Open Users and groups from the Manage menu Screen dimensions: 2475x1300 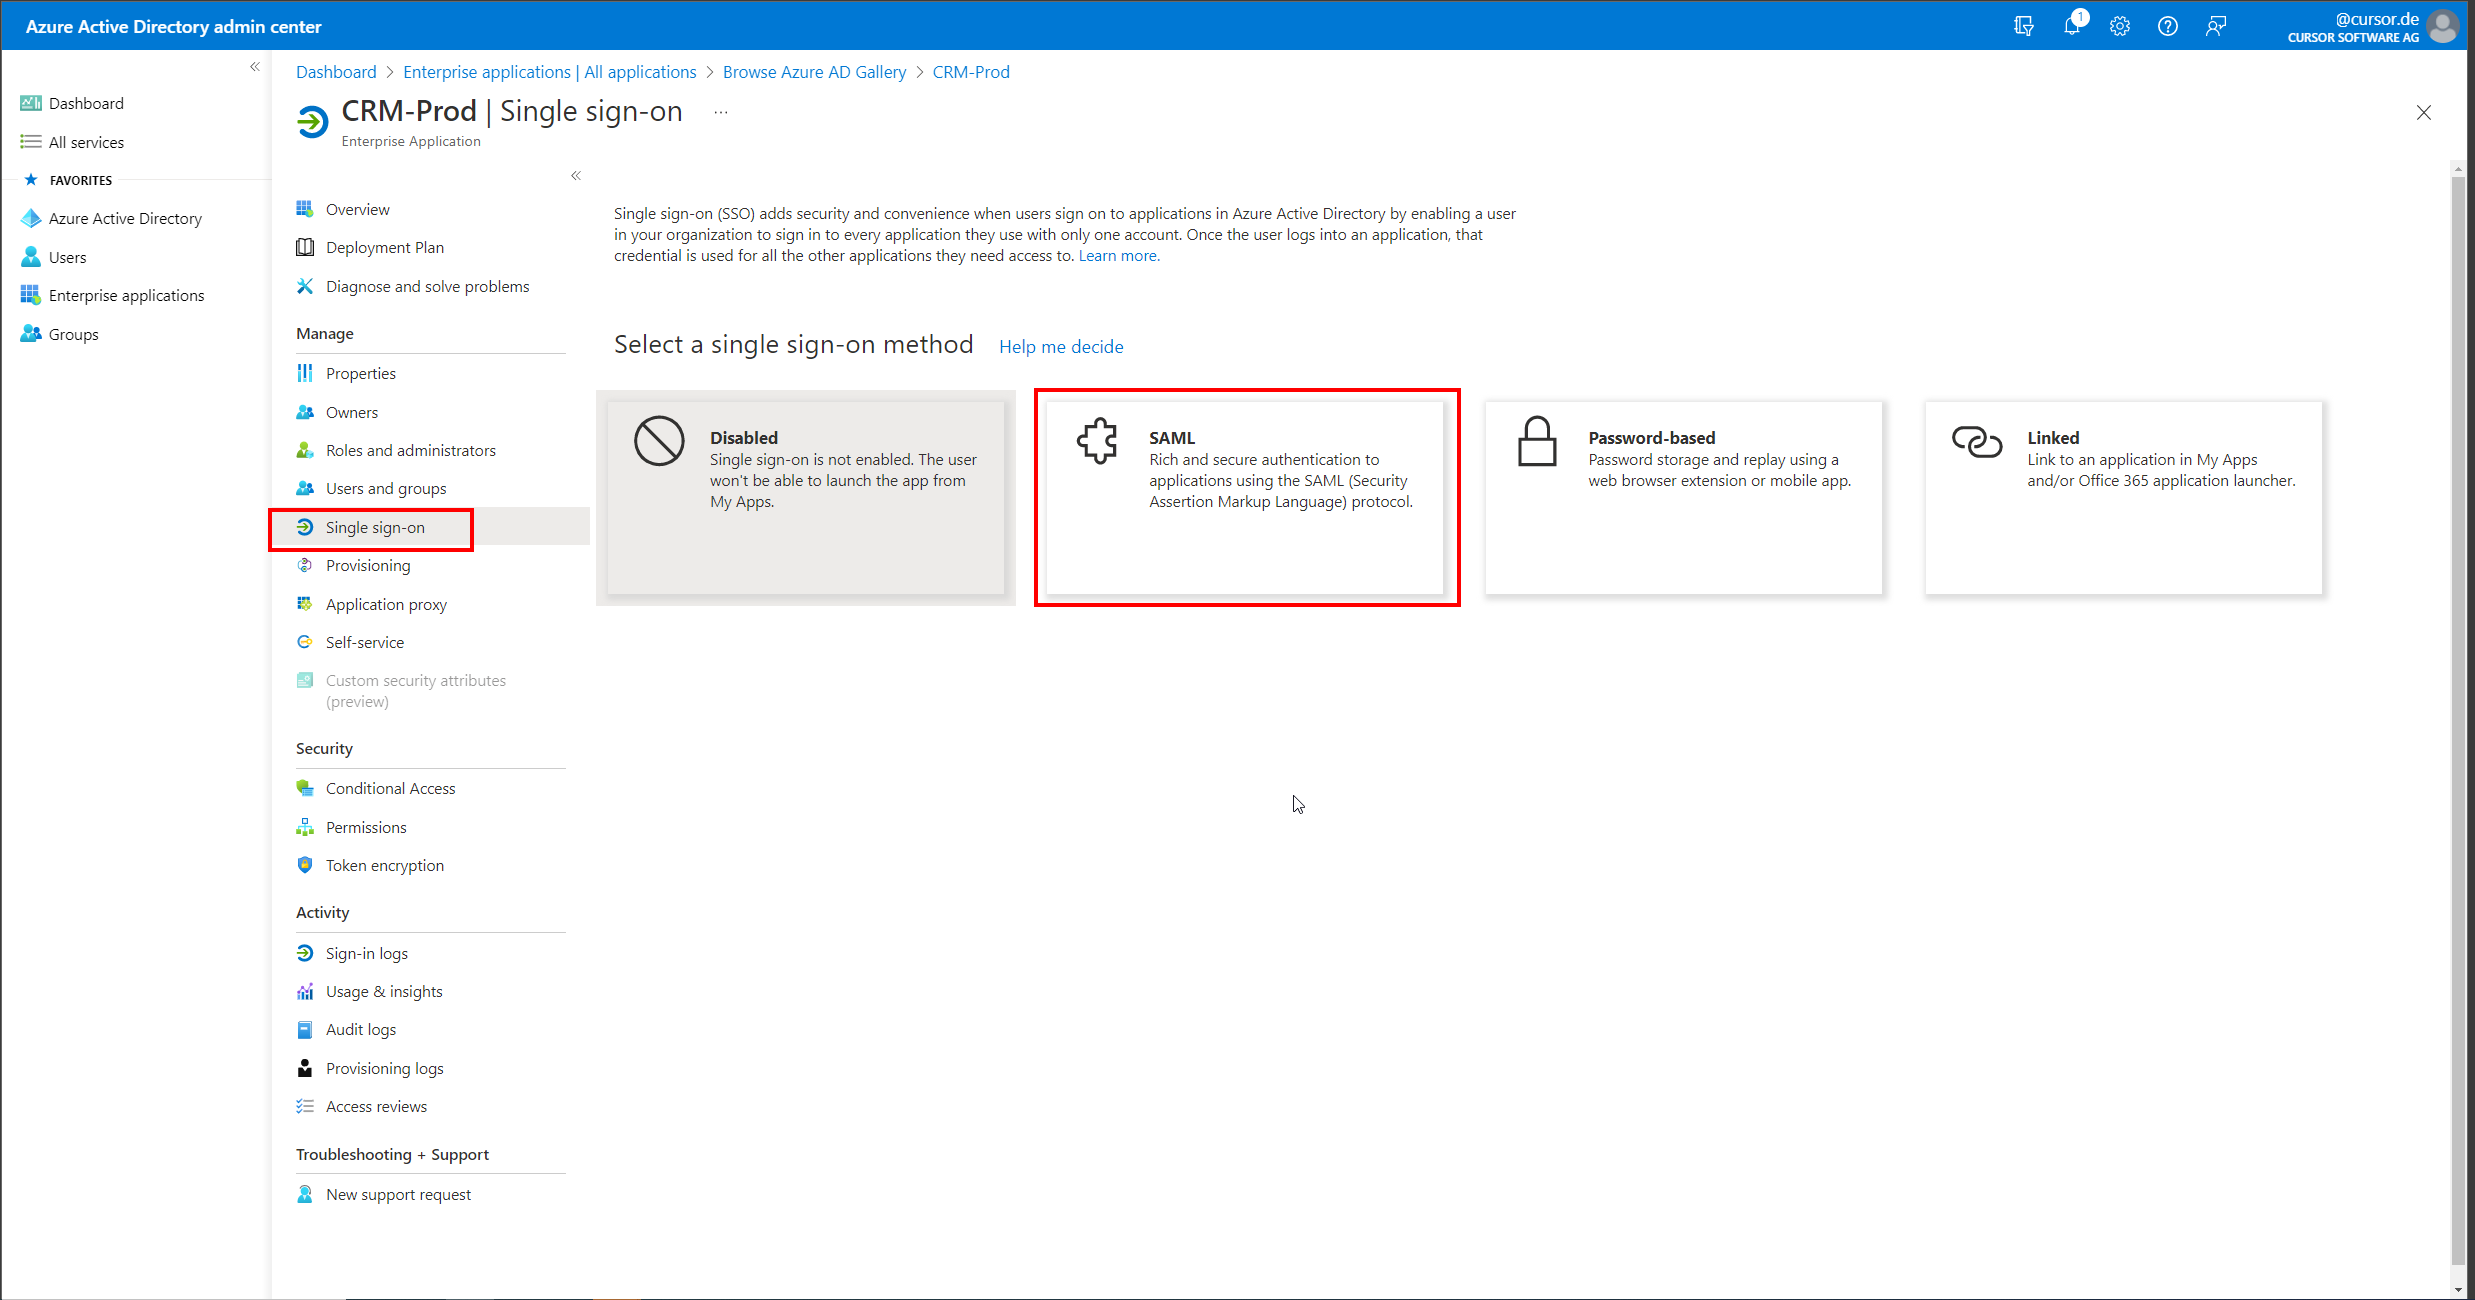[x=386, y=488]
